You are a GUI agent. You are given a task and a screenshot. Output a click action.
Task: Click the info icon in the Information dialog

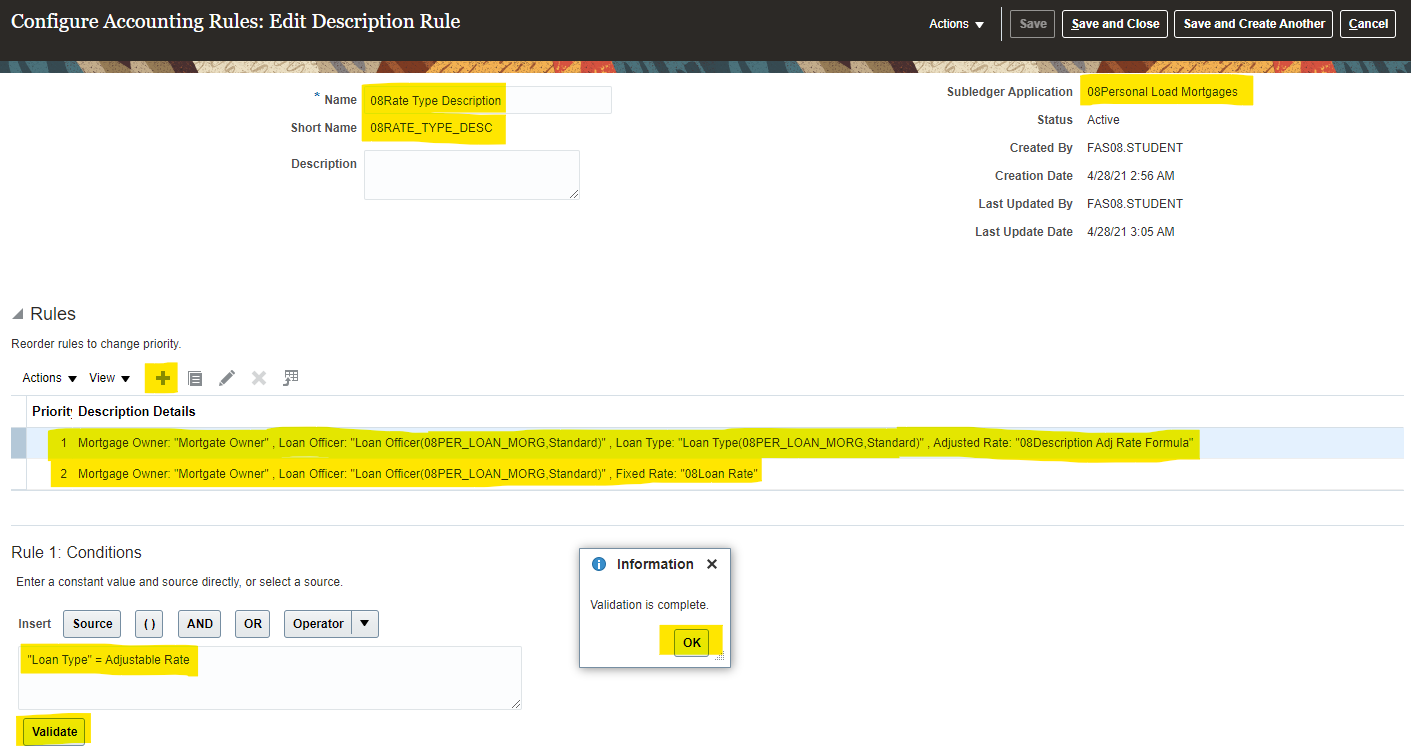[x=599, y=564]
